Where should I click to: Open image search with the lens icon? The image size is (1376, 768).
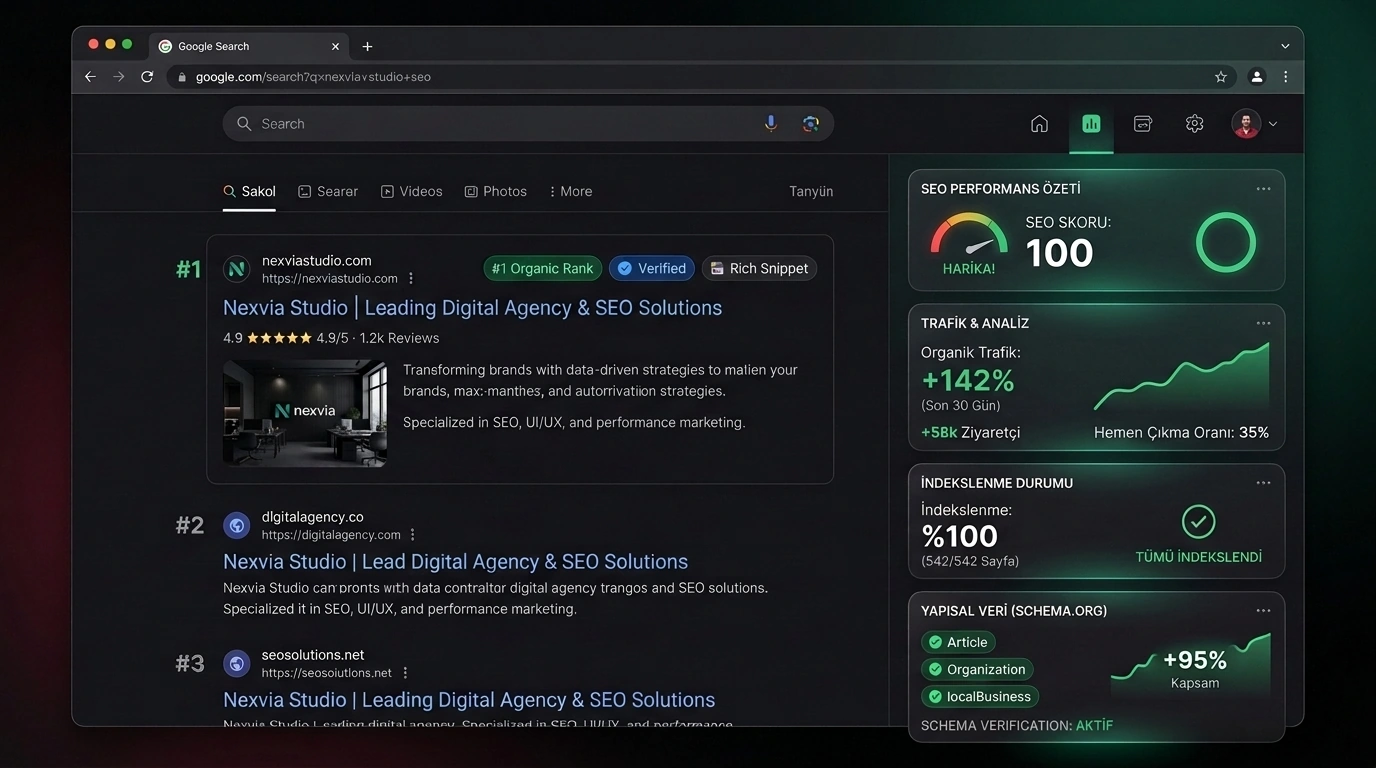pos(811,123)
